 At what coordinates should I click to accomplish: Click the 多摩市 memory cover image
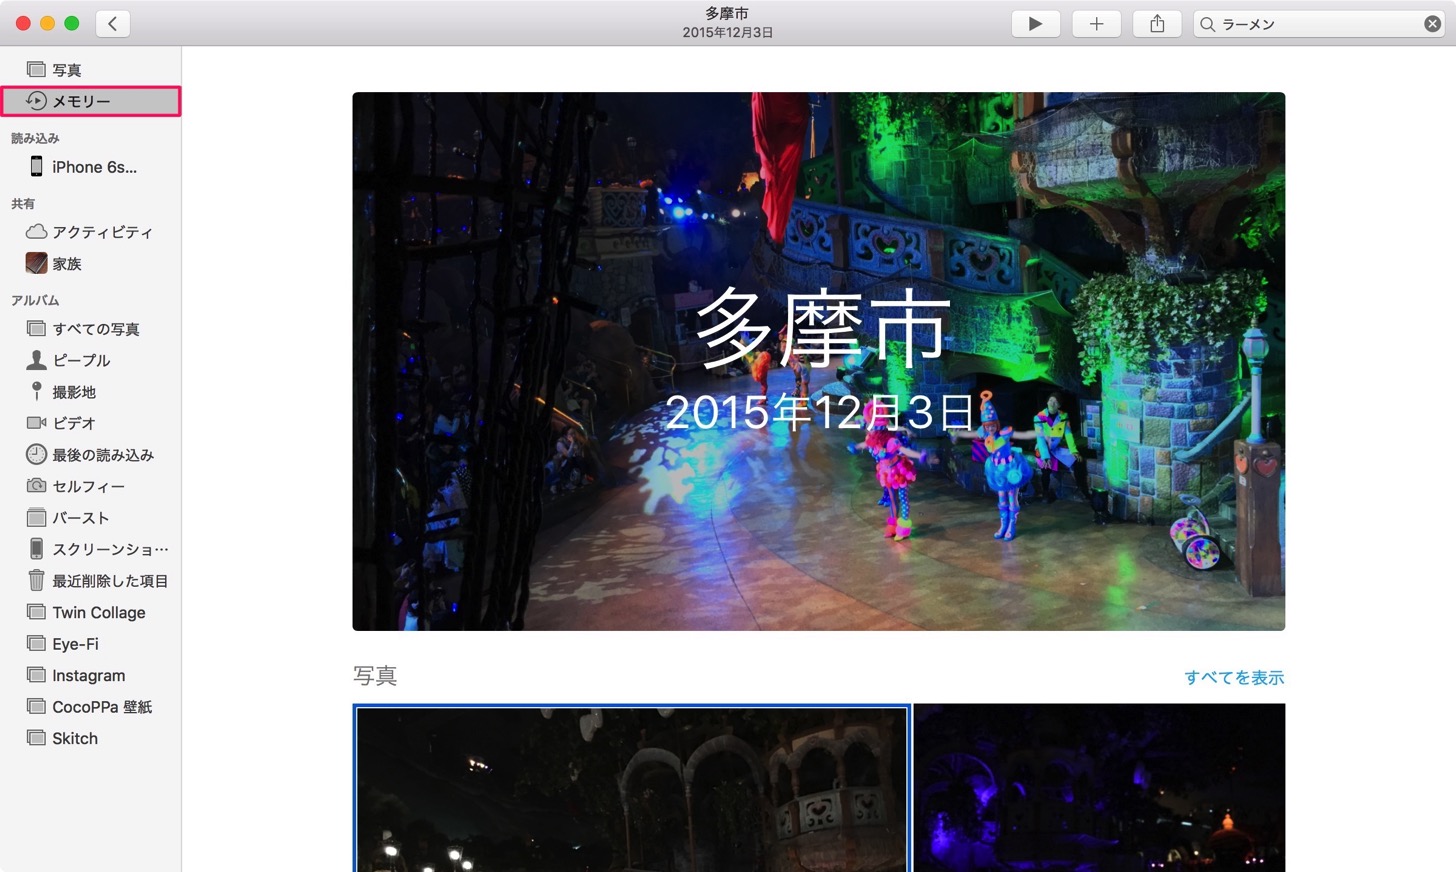click(x=818, y=361)
